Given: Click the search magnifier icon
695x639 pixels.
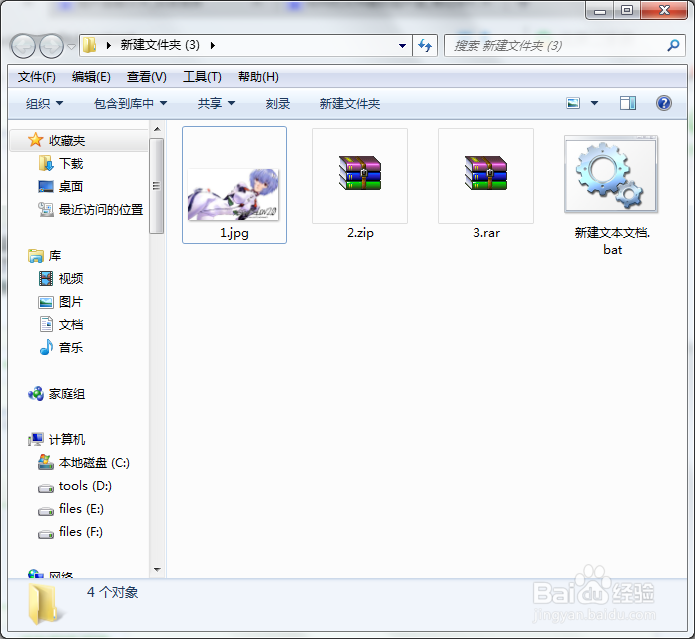Looking at the screenshot, I should pos(673,45).
